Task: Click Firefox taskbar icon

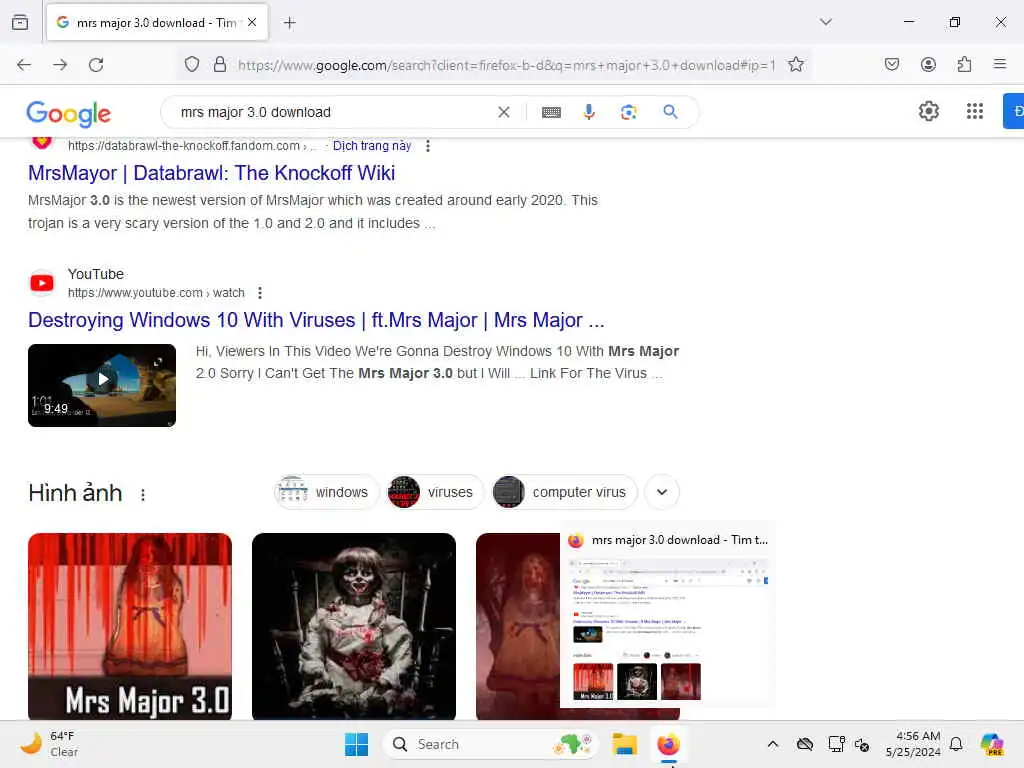Action: pos(668,744)
